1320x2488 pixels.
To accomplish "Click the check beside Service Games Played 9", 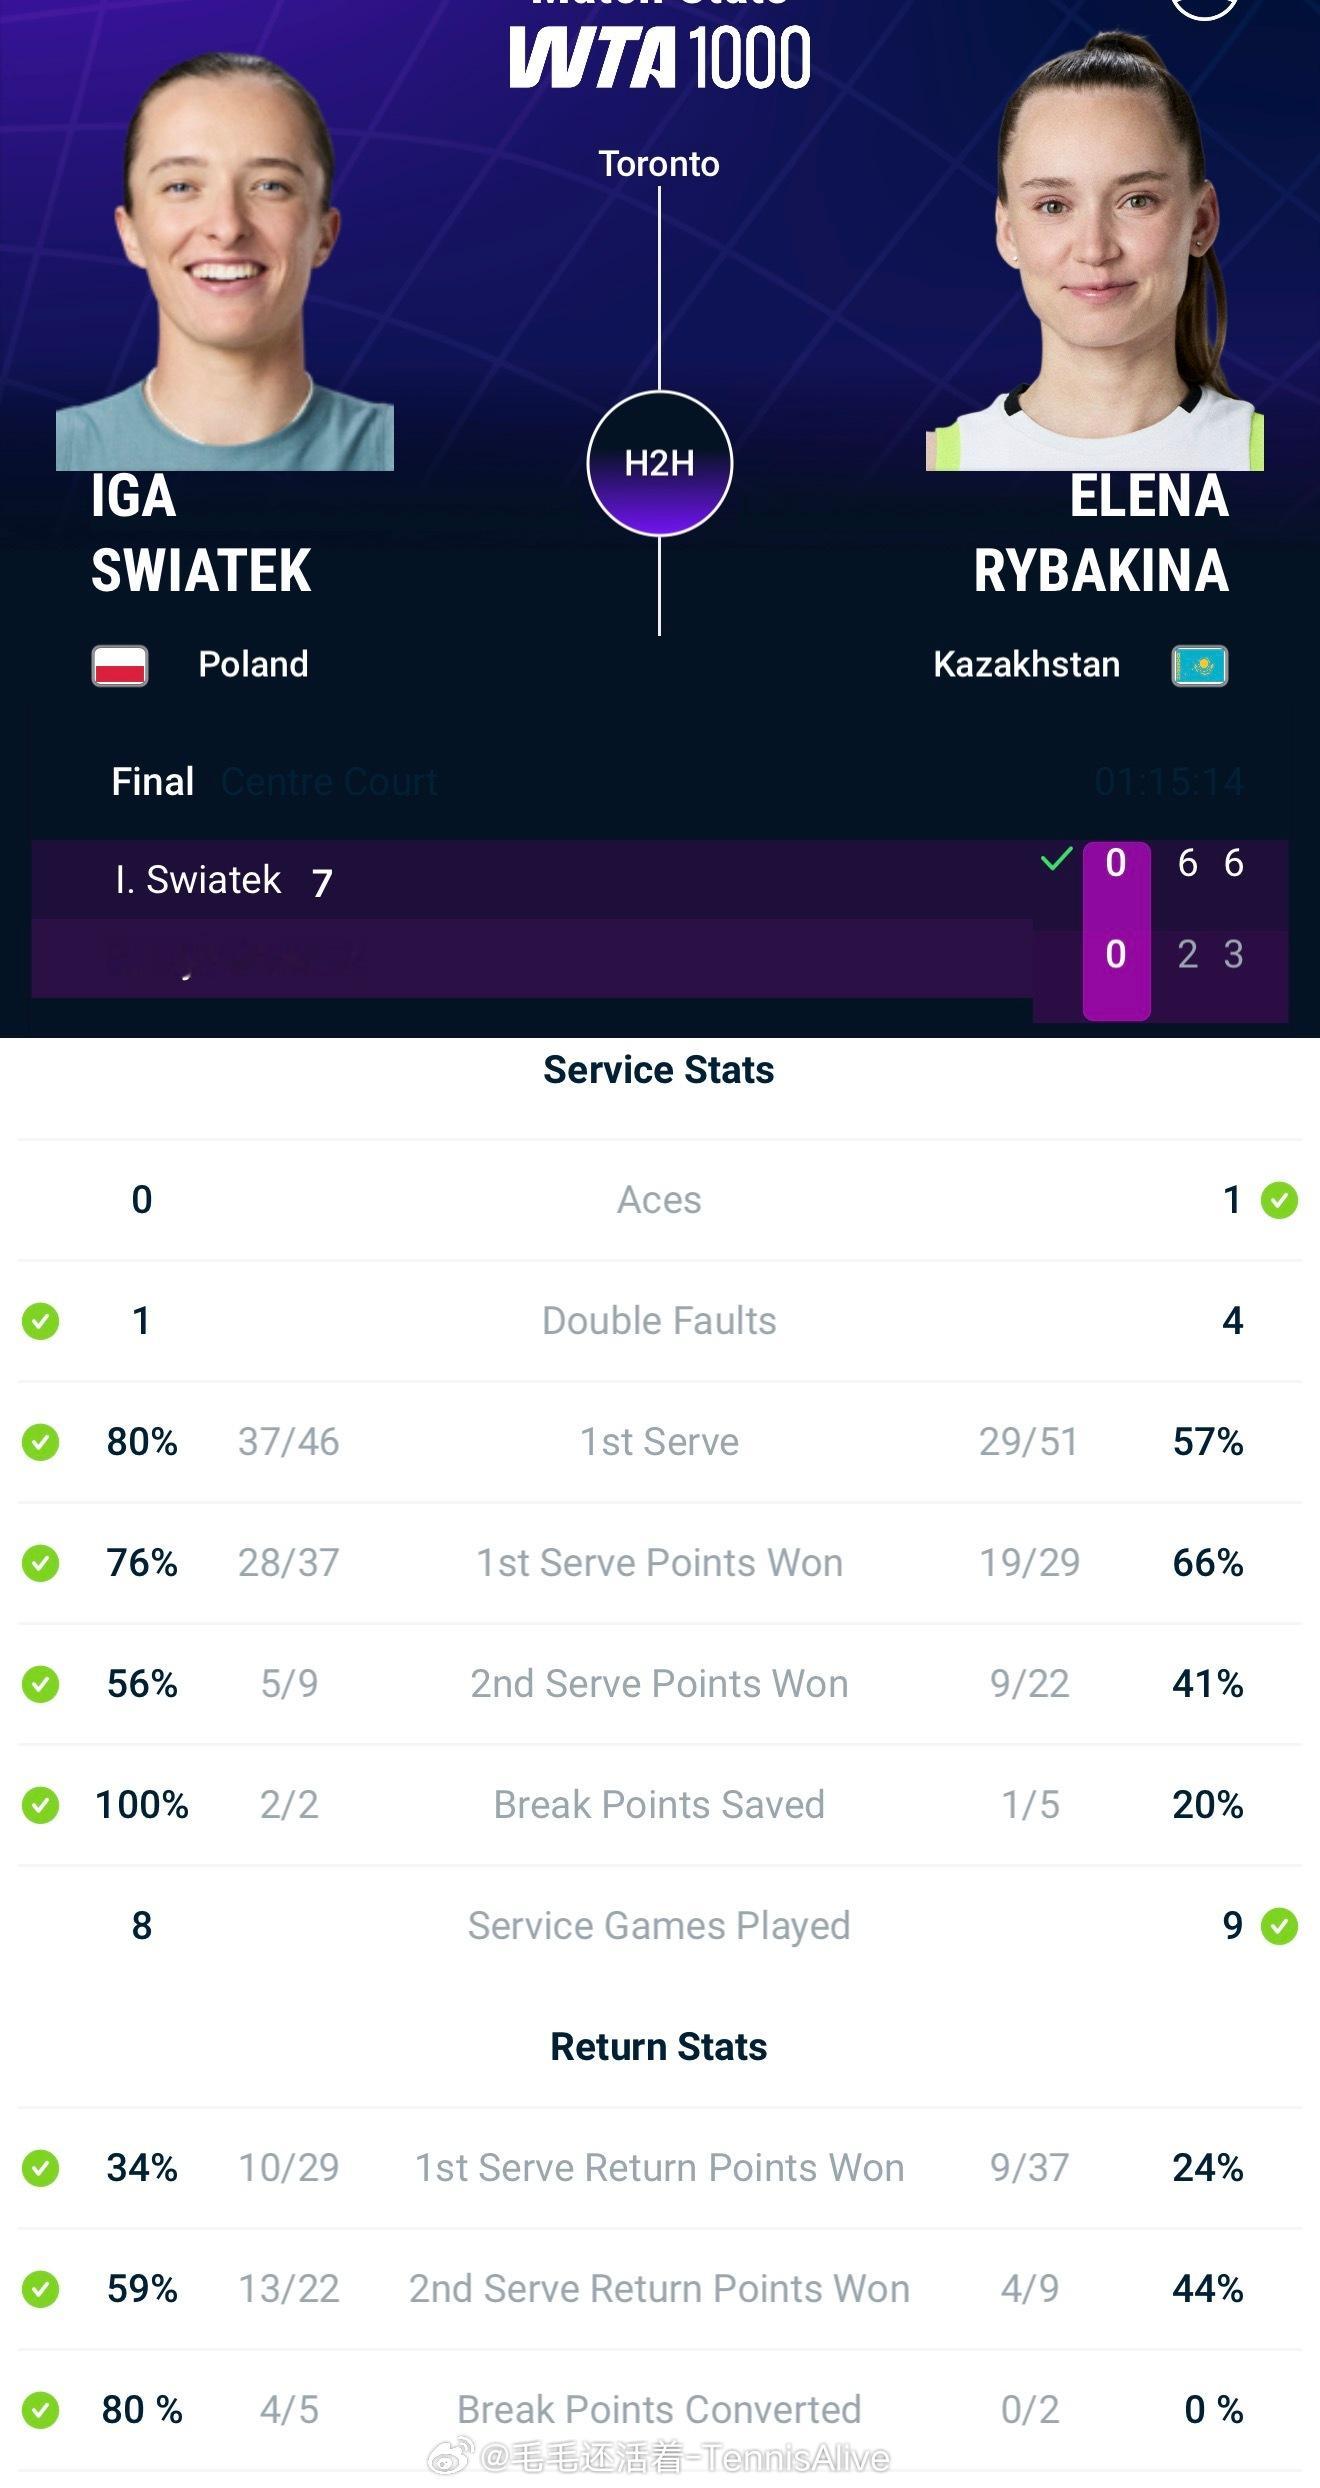I will click(1279, 1926).
